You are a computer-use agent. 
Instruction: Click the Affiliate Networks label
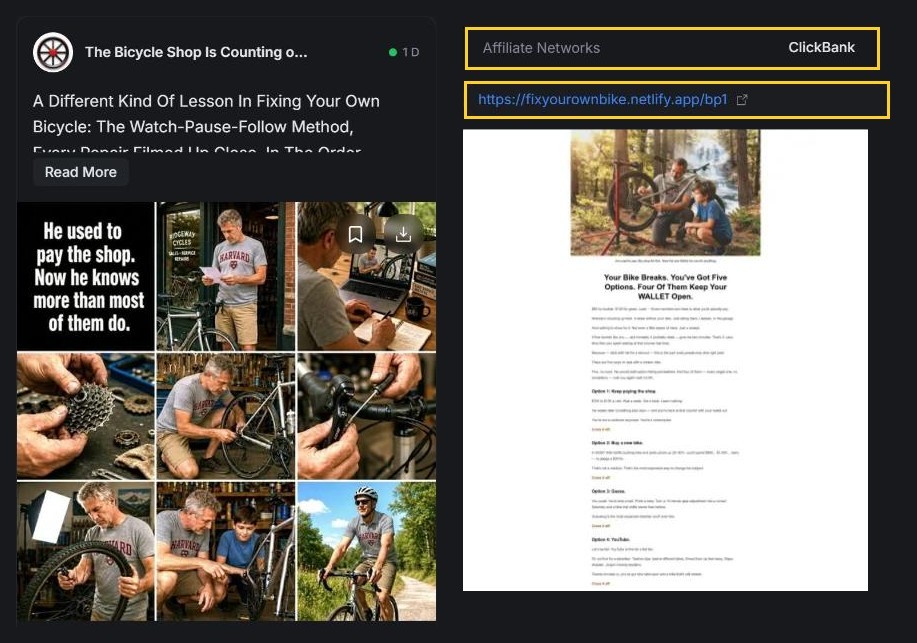tap(541, 48)
